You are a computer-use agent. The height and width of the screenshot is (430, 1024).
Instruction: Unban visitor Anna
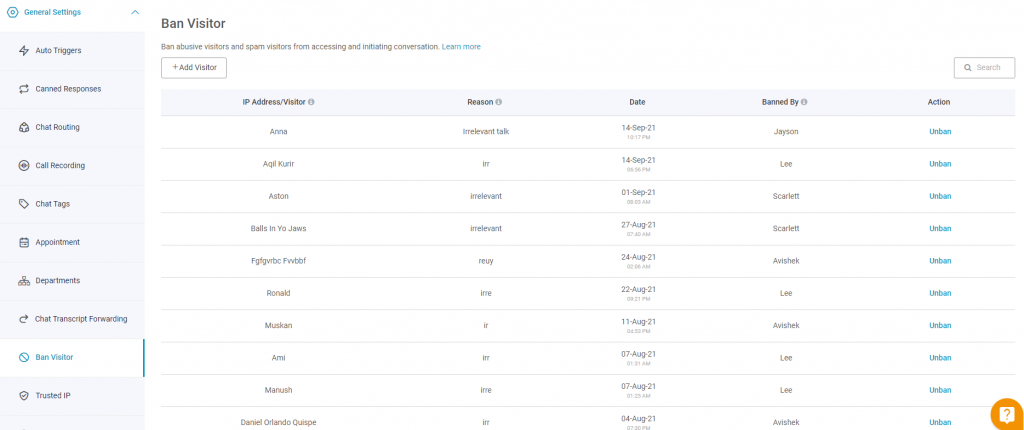pyautogui.click(x=940, y=131)
